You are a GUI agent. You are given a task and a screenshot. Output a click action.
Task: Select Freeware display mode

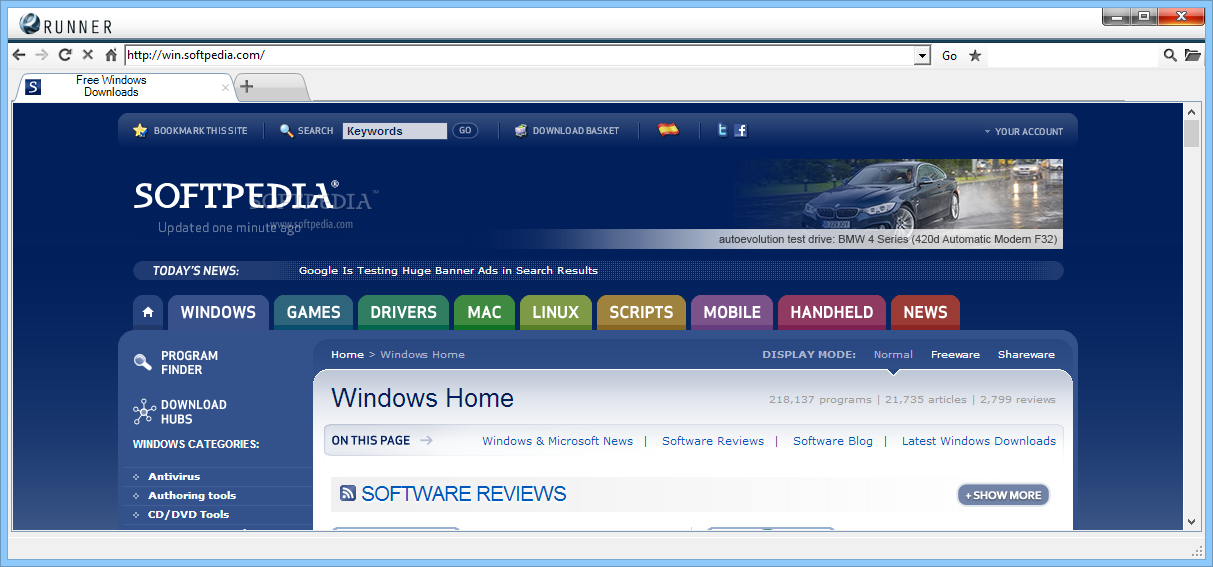pos(955,355)
